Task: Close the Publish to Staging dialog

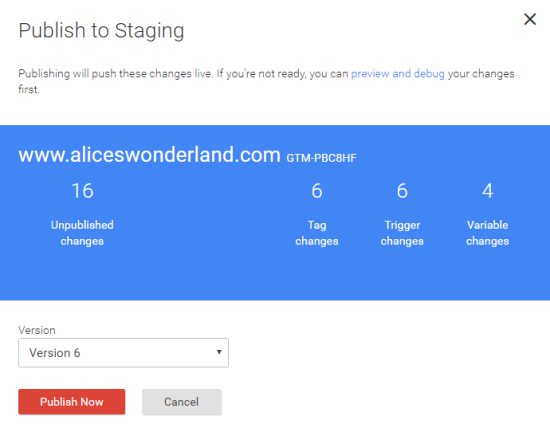Action: point(530,19)
